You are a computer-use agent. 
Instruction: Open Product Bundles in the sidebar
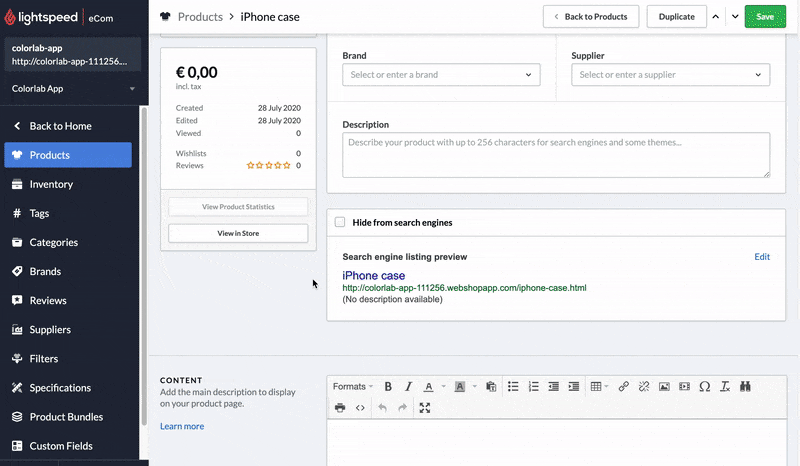point(68,416)
